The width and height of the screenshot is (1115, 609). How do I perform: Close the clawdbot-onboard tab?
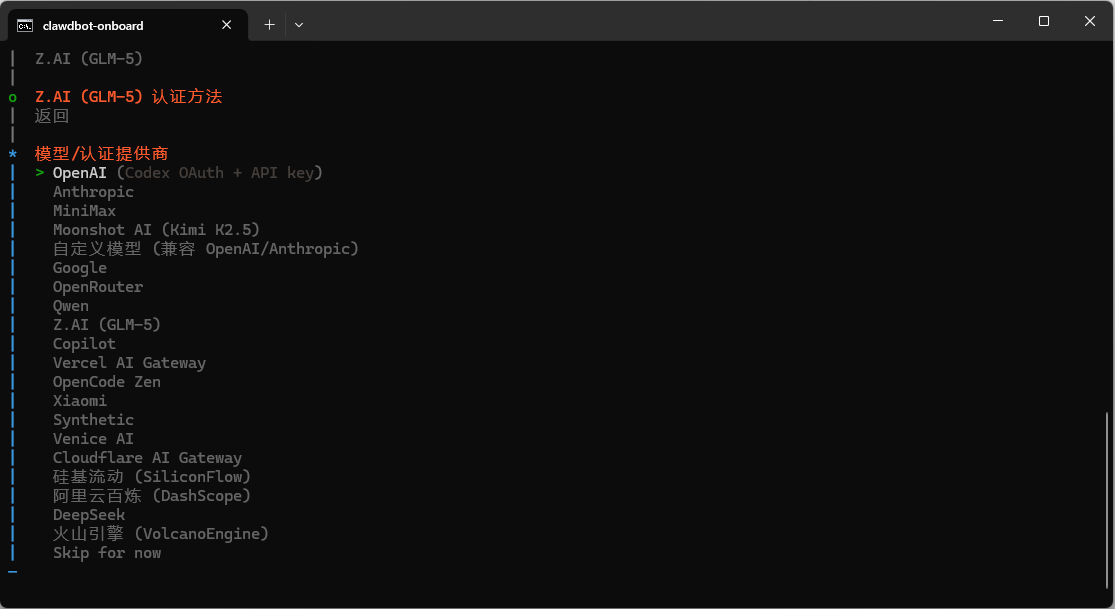click(227, 25)
